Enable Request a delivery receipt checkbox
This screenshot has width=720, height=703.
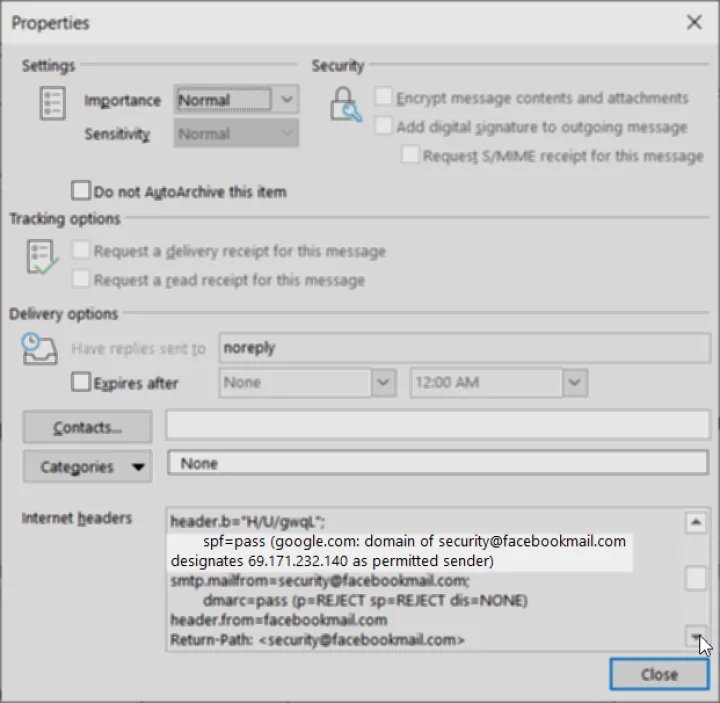(81, 251)
